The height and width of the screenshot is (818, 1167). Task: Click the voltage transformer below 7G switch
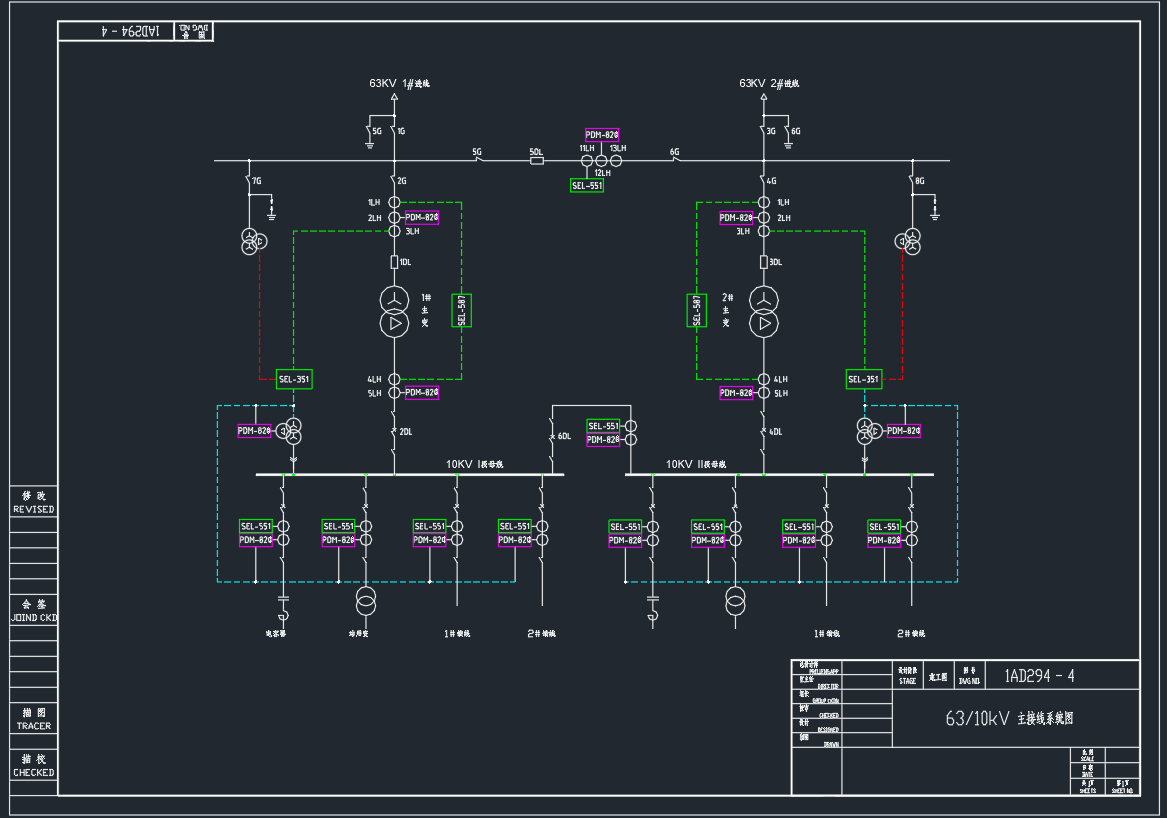(x=254, y=242)
